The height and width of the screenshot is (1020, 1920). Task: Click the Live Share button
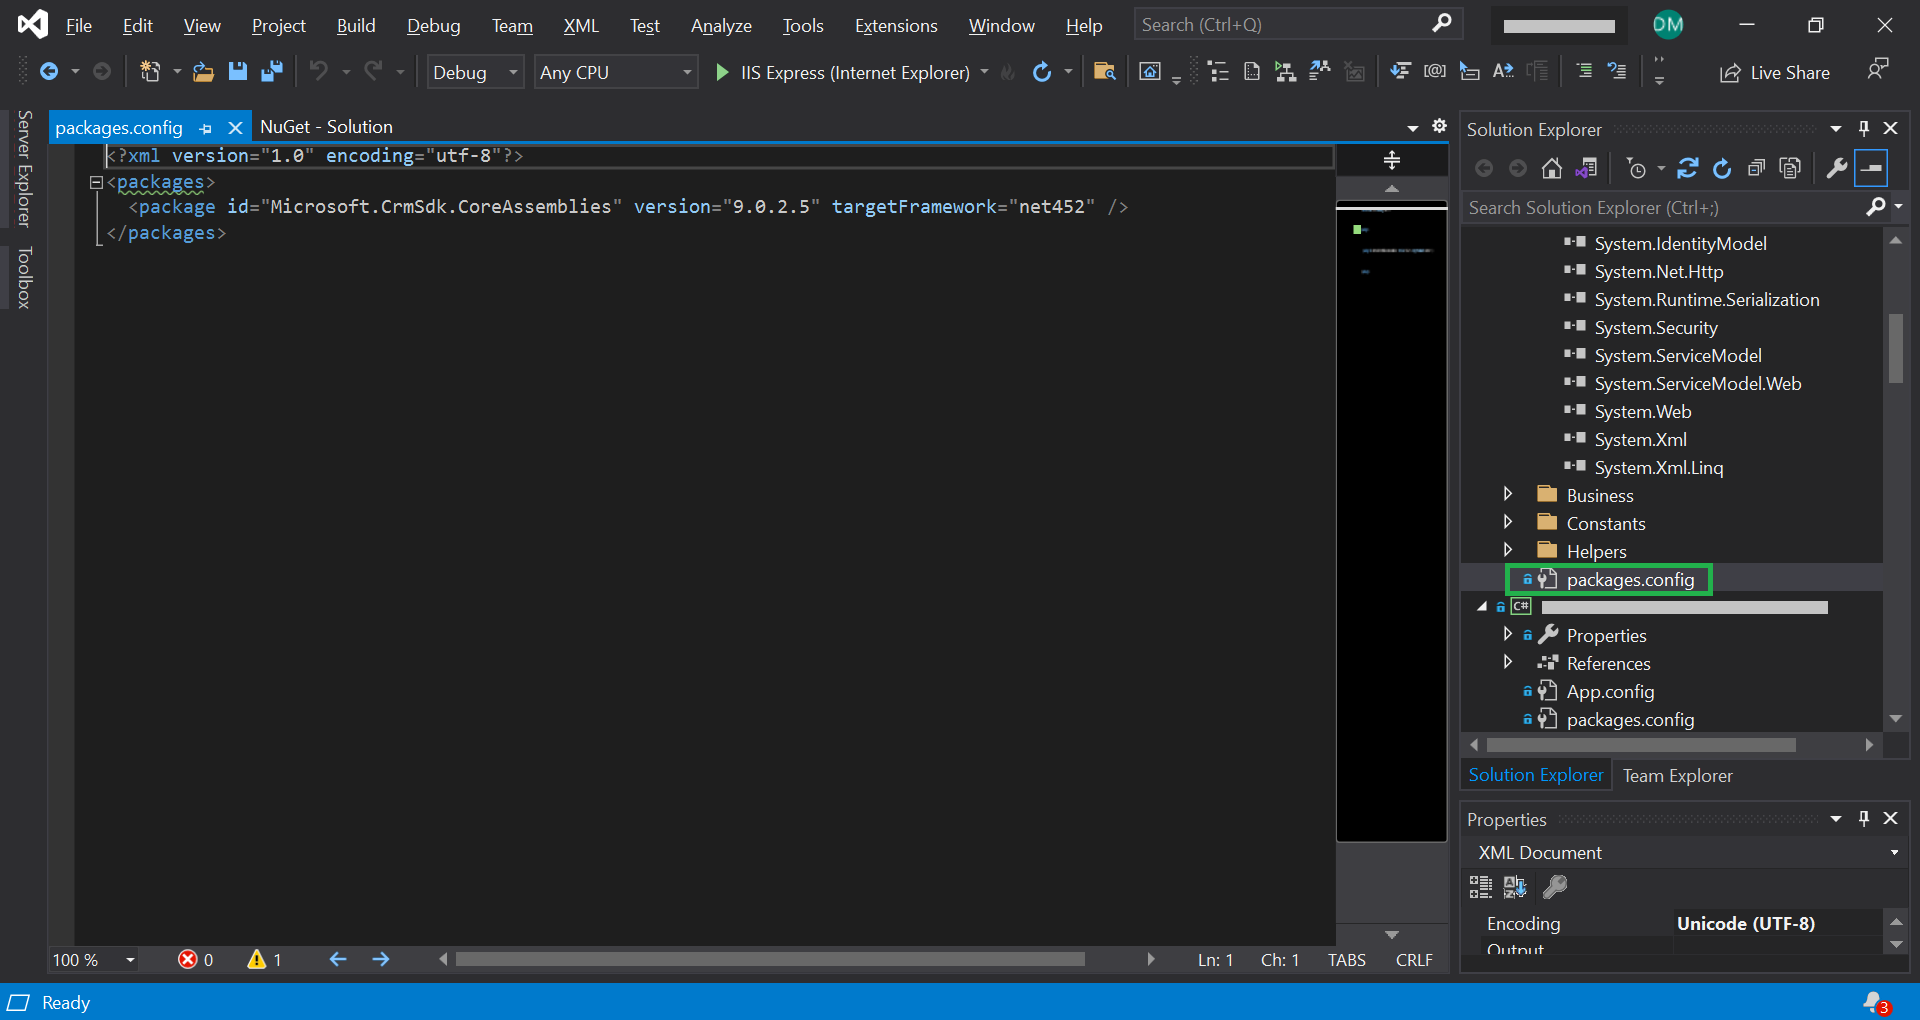tap(1775, 72)
